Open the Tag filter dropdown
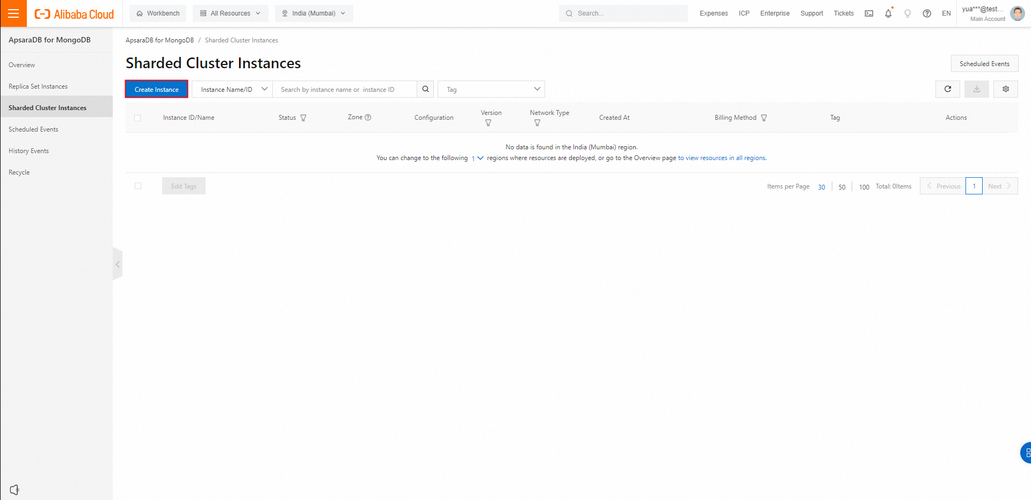The image size is (1031, 500). (x=491, y=89)
